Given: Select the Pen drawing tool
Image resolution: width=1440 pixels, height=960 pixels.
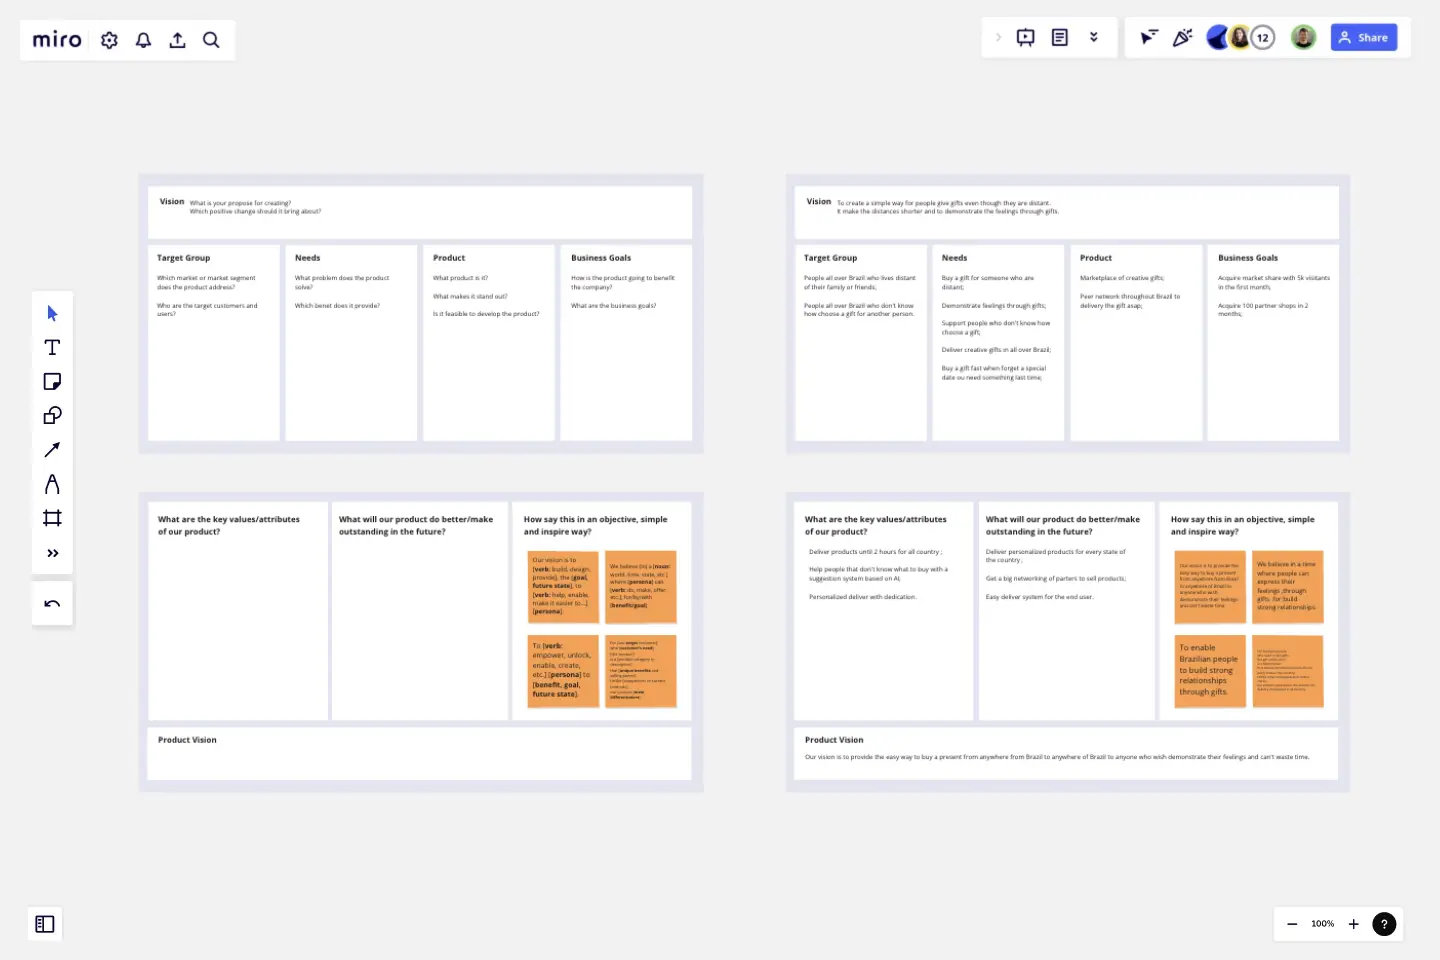Looking at the screenshot, I should [x=52, y=483].
